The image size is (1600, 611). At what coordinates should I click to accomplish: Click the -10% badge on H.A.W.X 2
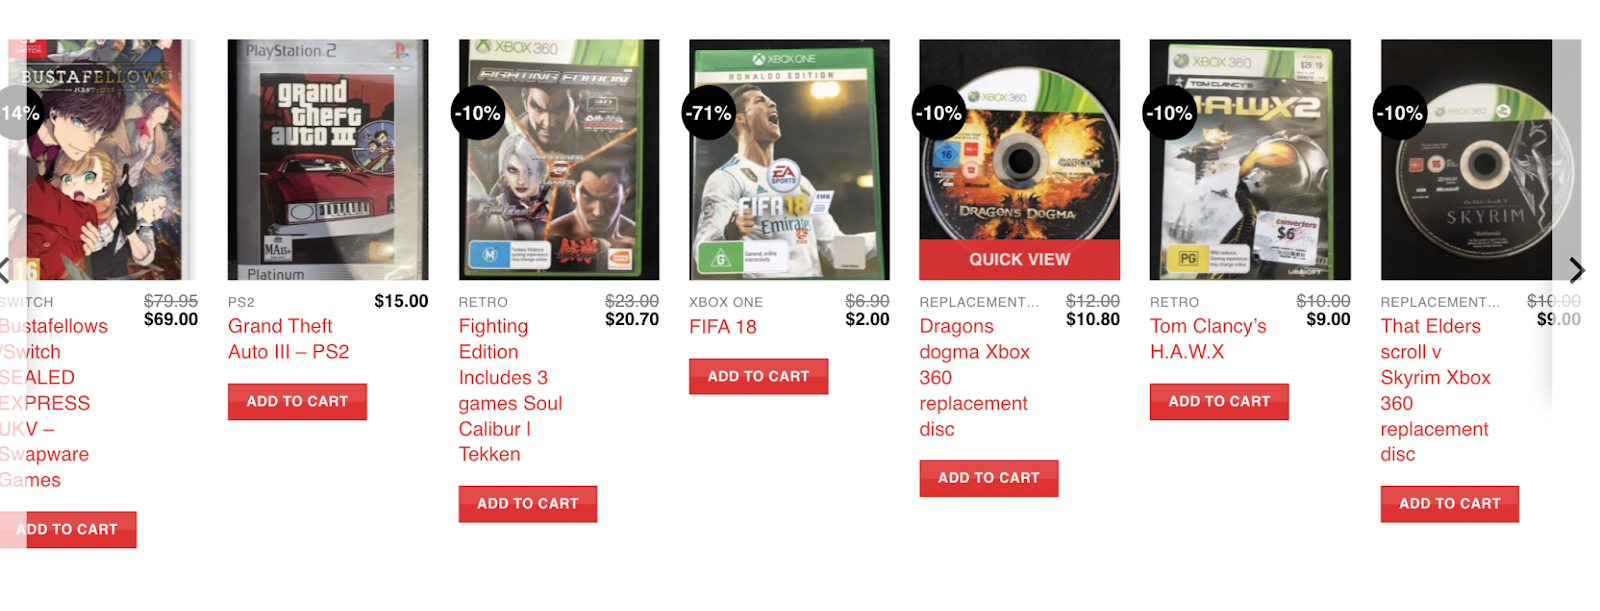1169,113
